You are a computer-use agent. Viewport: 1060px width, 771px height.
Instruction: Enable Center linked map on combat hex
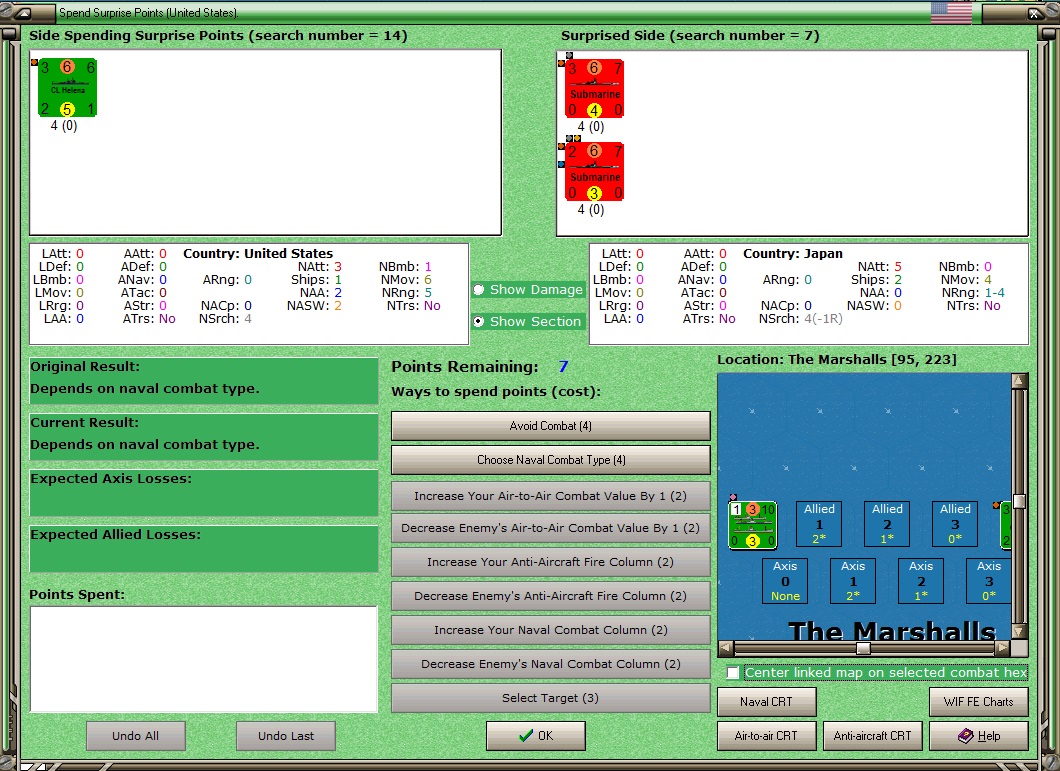point(733,672)
